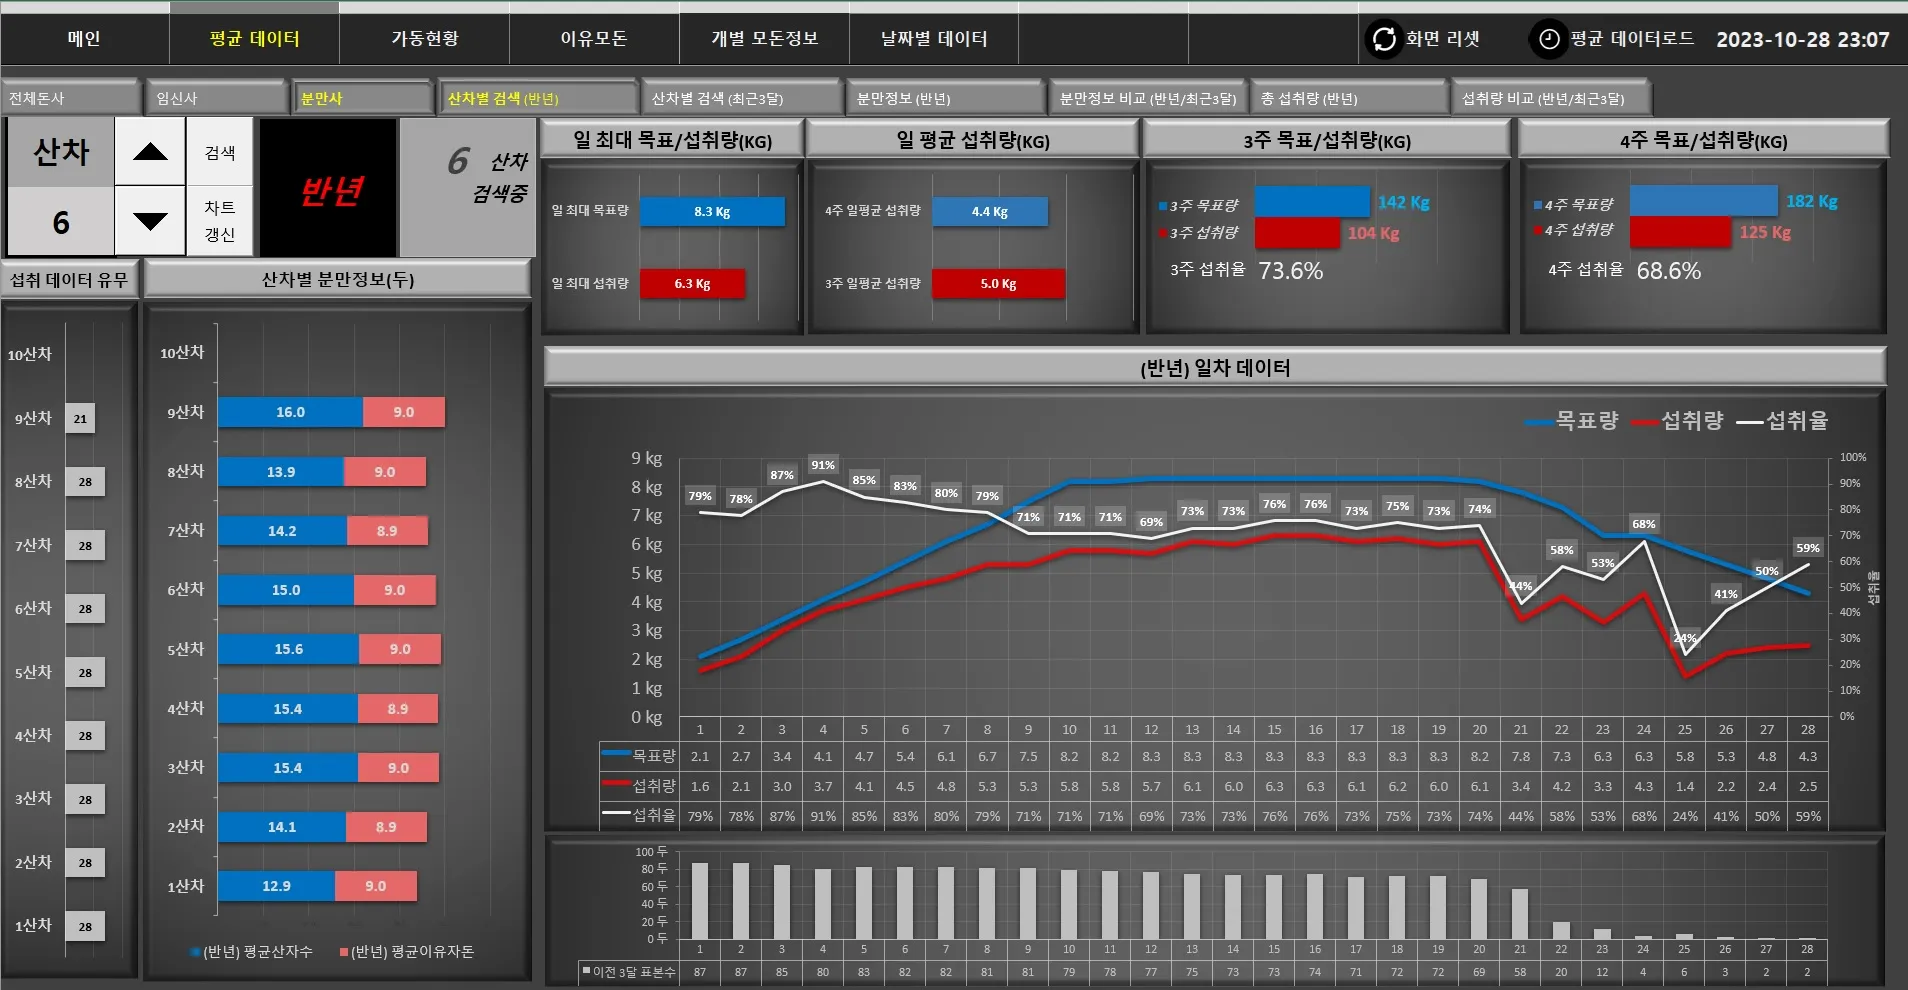Increase parity with the up arrow

pyautogui.click(x=150, y=152)
